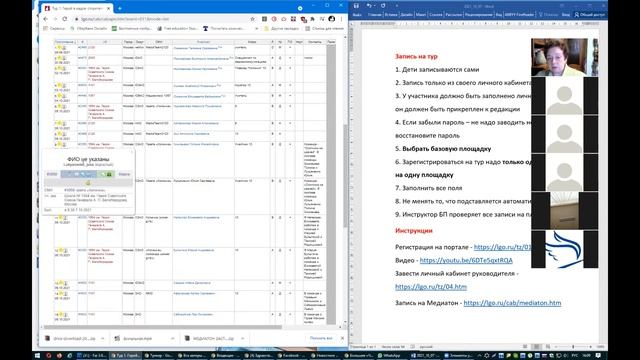Screen dimensions: 640x360
Task: Open the Рецензирование ribbon tab
Action: 478,15
